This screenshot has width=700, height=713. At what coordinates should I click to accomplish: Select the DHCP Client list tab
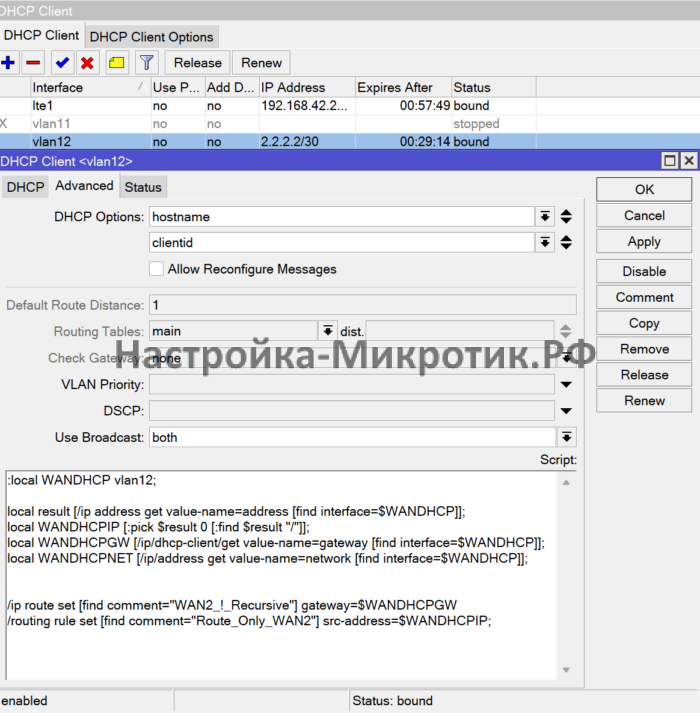[41, 35]
